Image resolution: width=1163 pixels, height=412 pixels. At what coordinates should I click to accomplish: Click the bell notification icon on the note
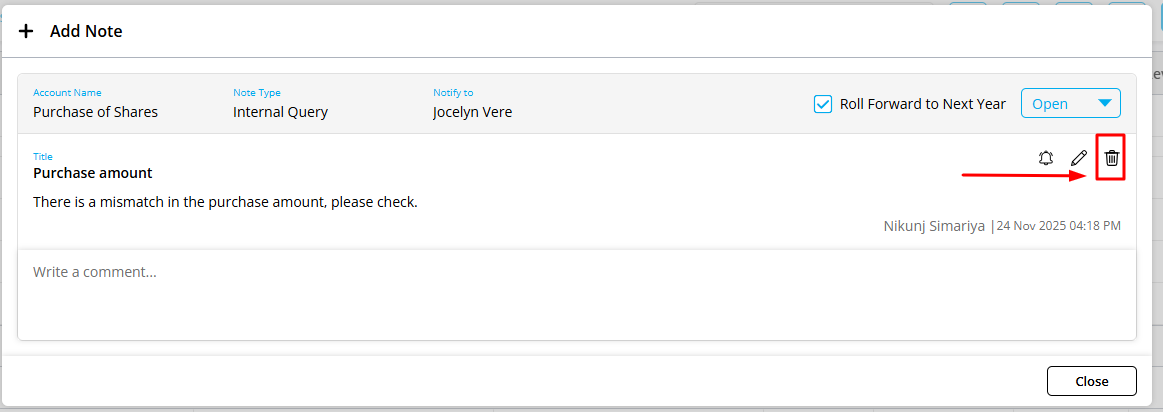[x=1046, y=158]
